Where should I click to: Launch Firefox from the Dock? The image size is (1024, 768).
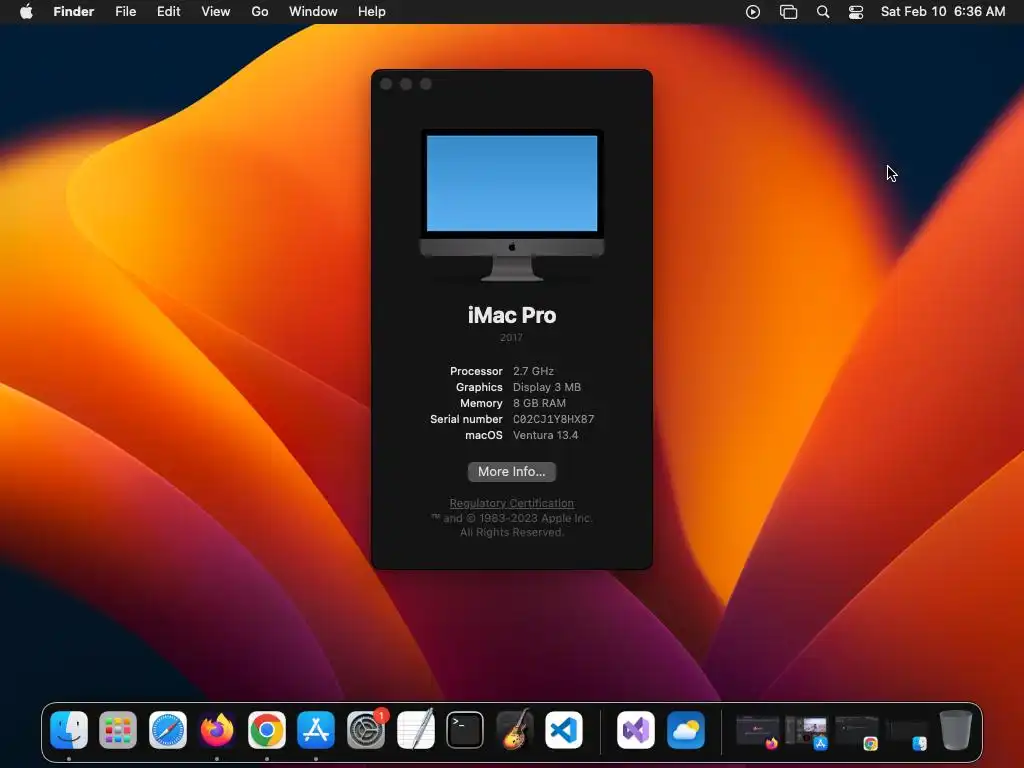(x=217, y=729)
